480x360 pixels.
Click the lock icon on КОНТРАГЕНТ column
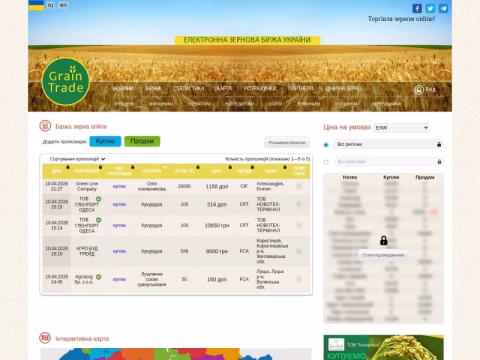tap(100, 167)
